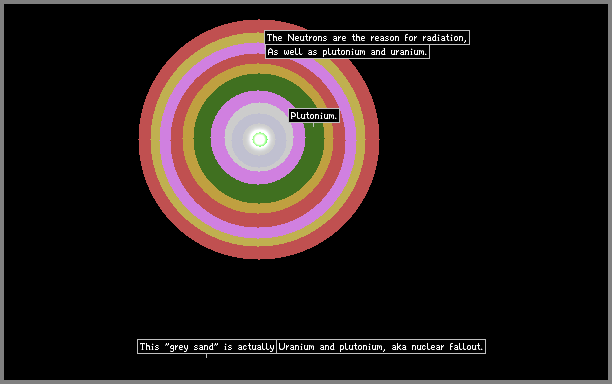Click the pointer tick below the grey sand sign
Viewport: 612px width, 384px height.
click(x=206, y=356)
